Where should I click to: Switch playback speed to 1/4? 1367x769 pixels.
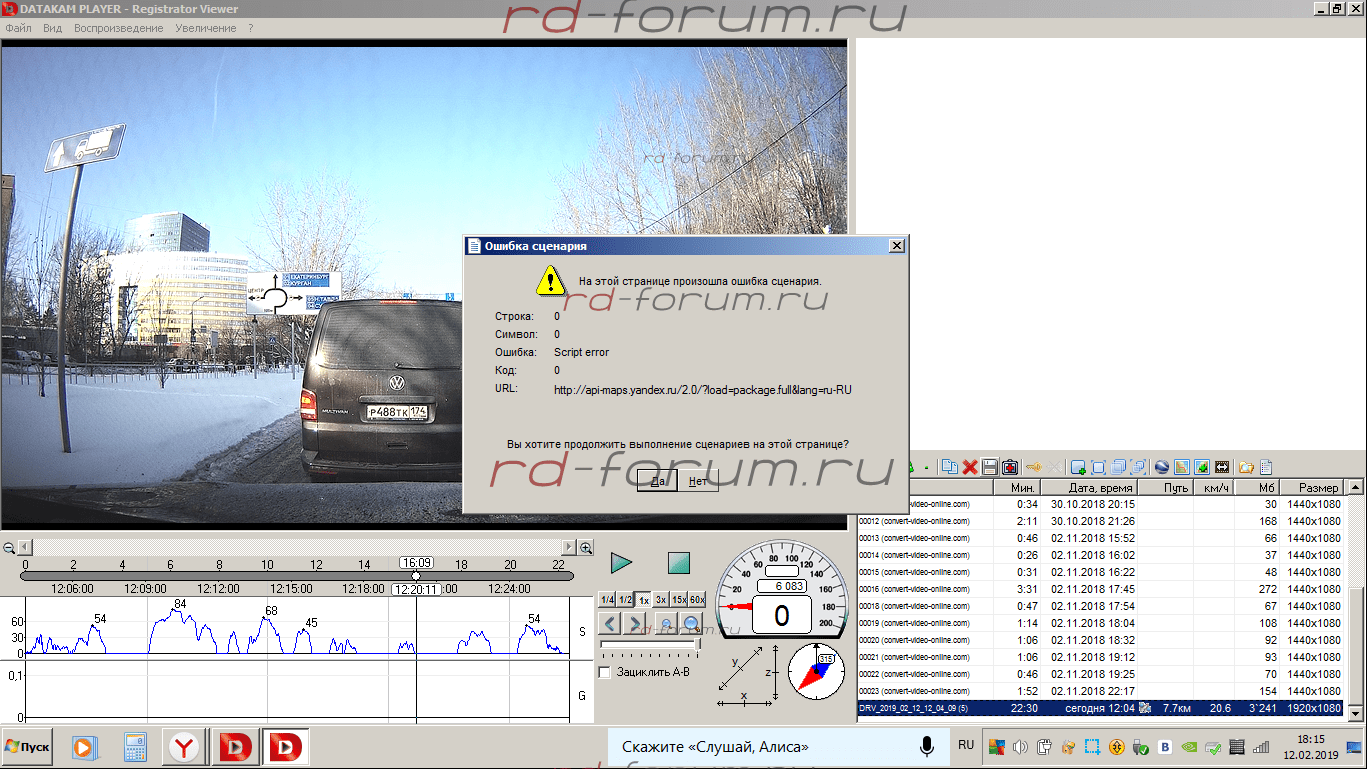pos(606,599)
